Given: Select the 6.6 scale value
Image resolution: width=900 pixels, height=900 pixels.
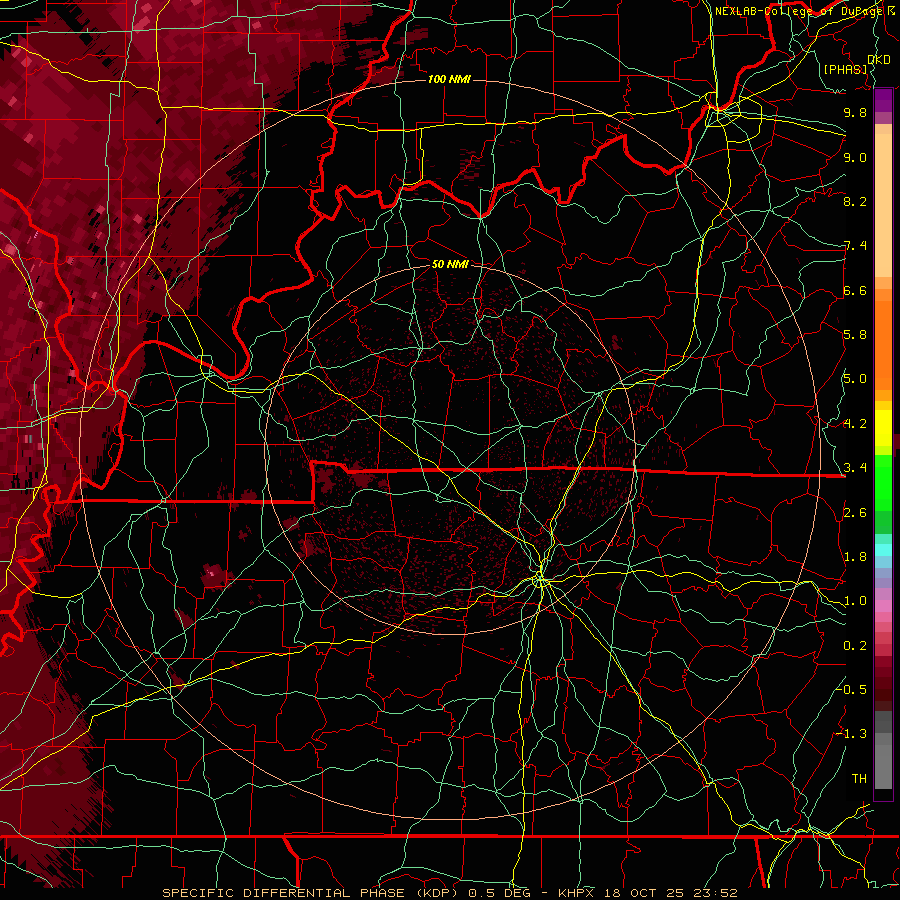Looking at the screenshot, I should pyautogui.click(x=855, y=290).
